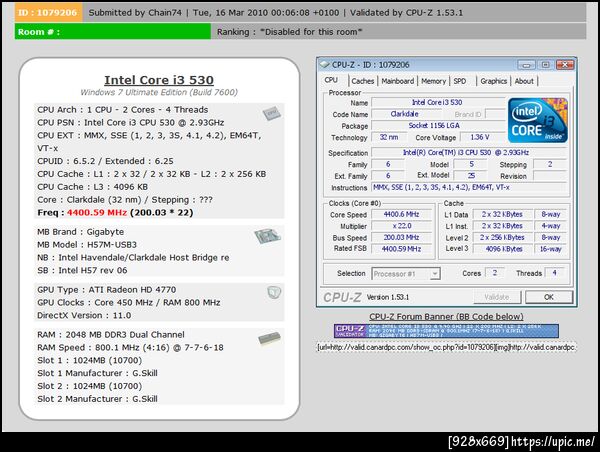Click the ID : 1079206 orange badge
600x452 pixels.
pyautogui.click(x=48, y=13)
